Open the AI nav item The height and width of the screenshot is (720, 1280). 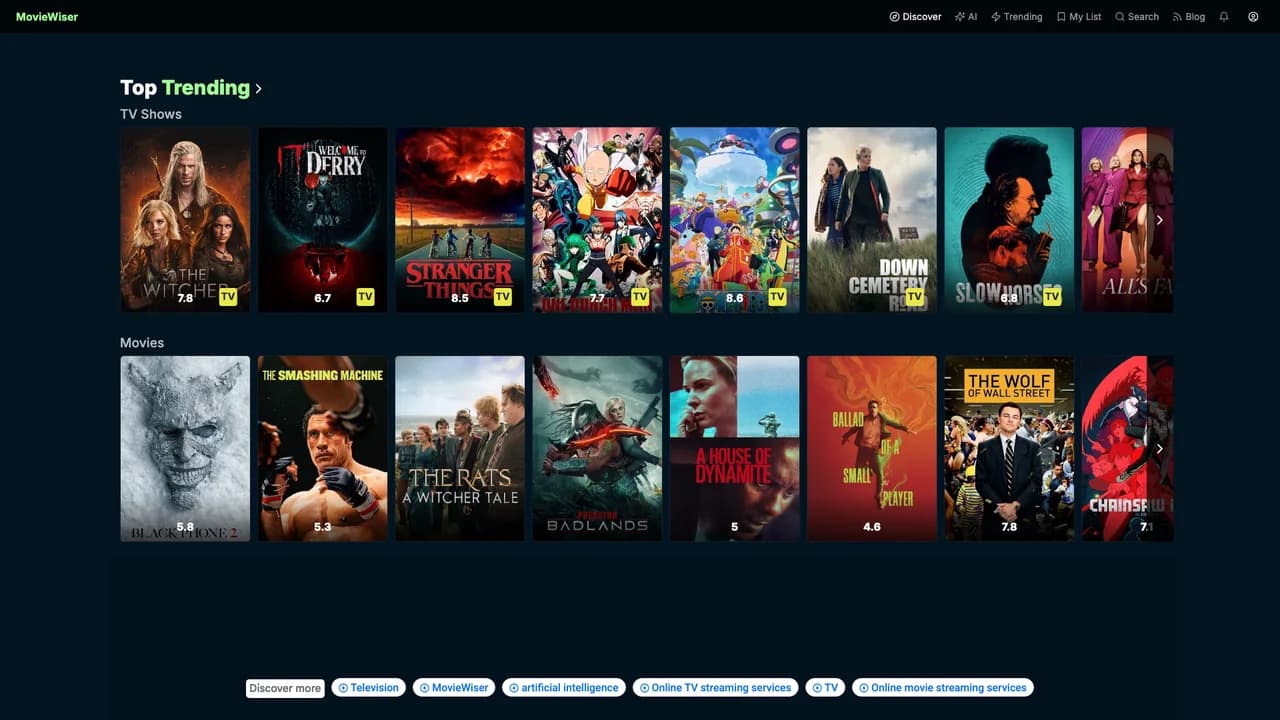[966, 17]
